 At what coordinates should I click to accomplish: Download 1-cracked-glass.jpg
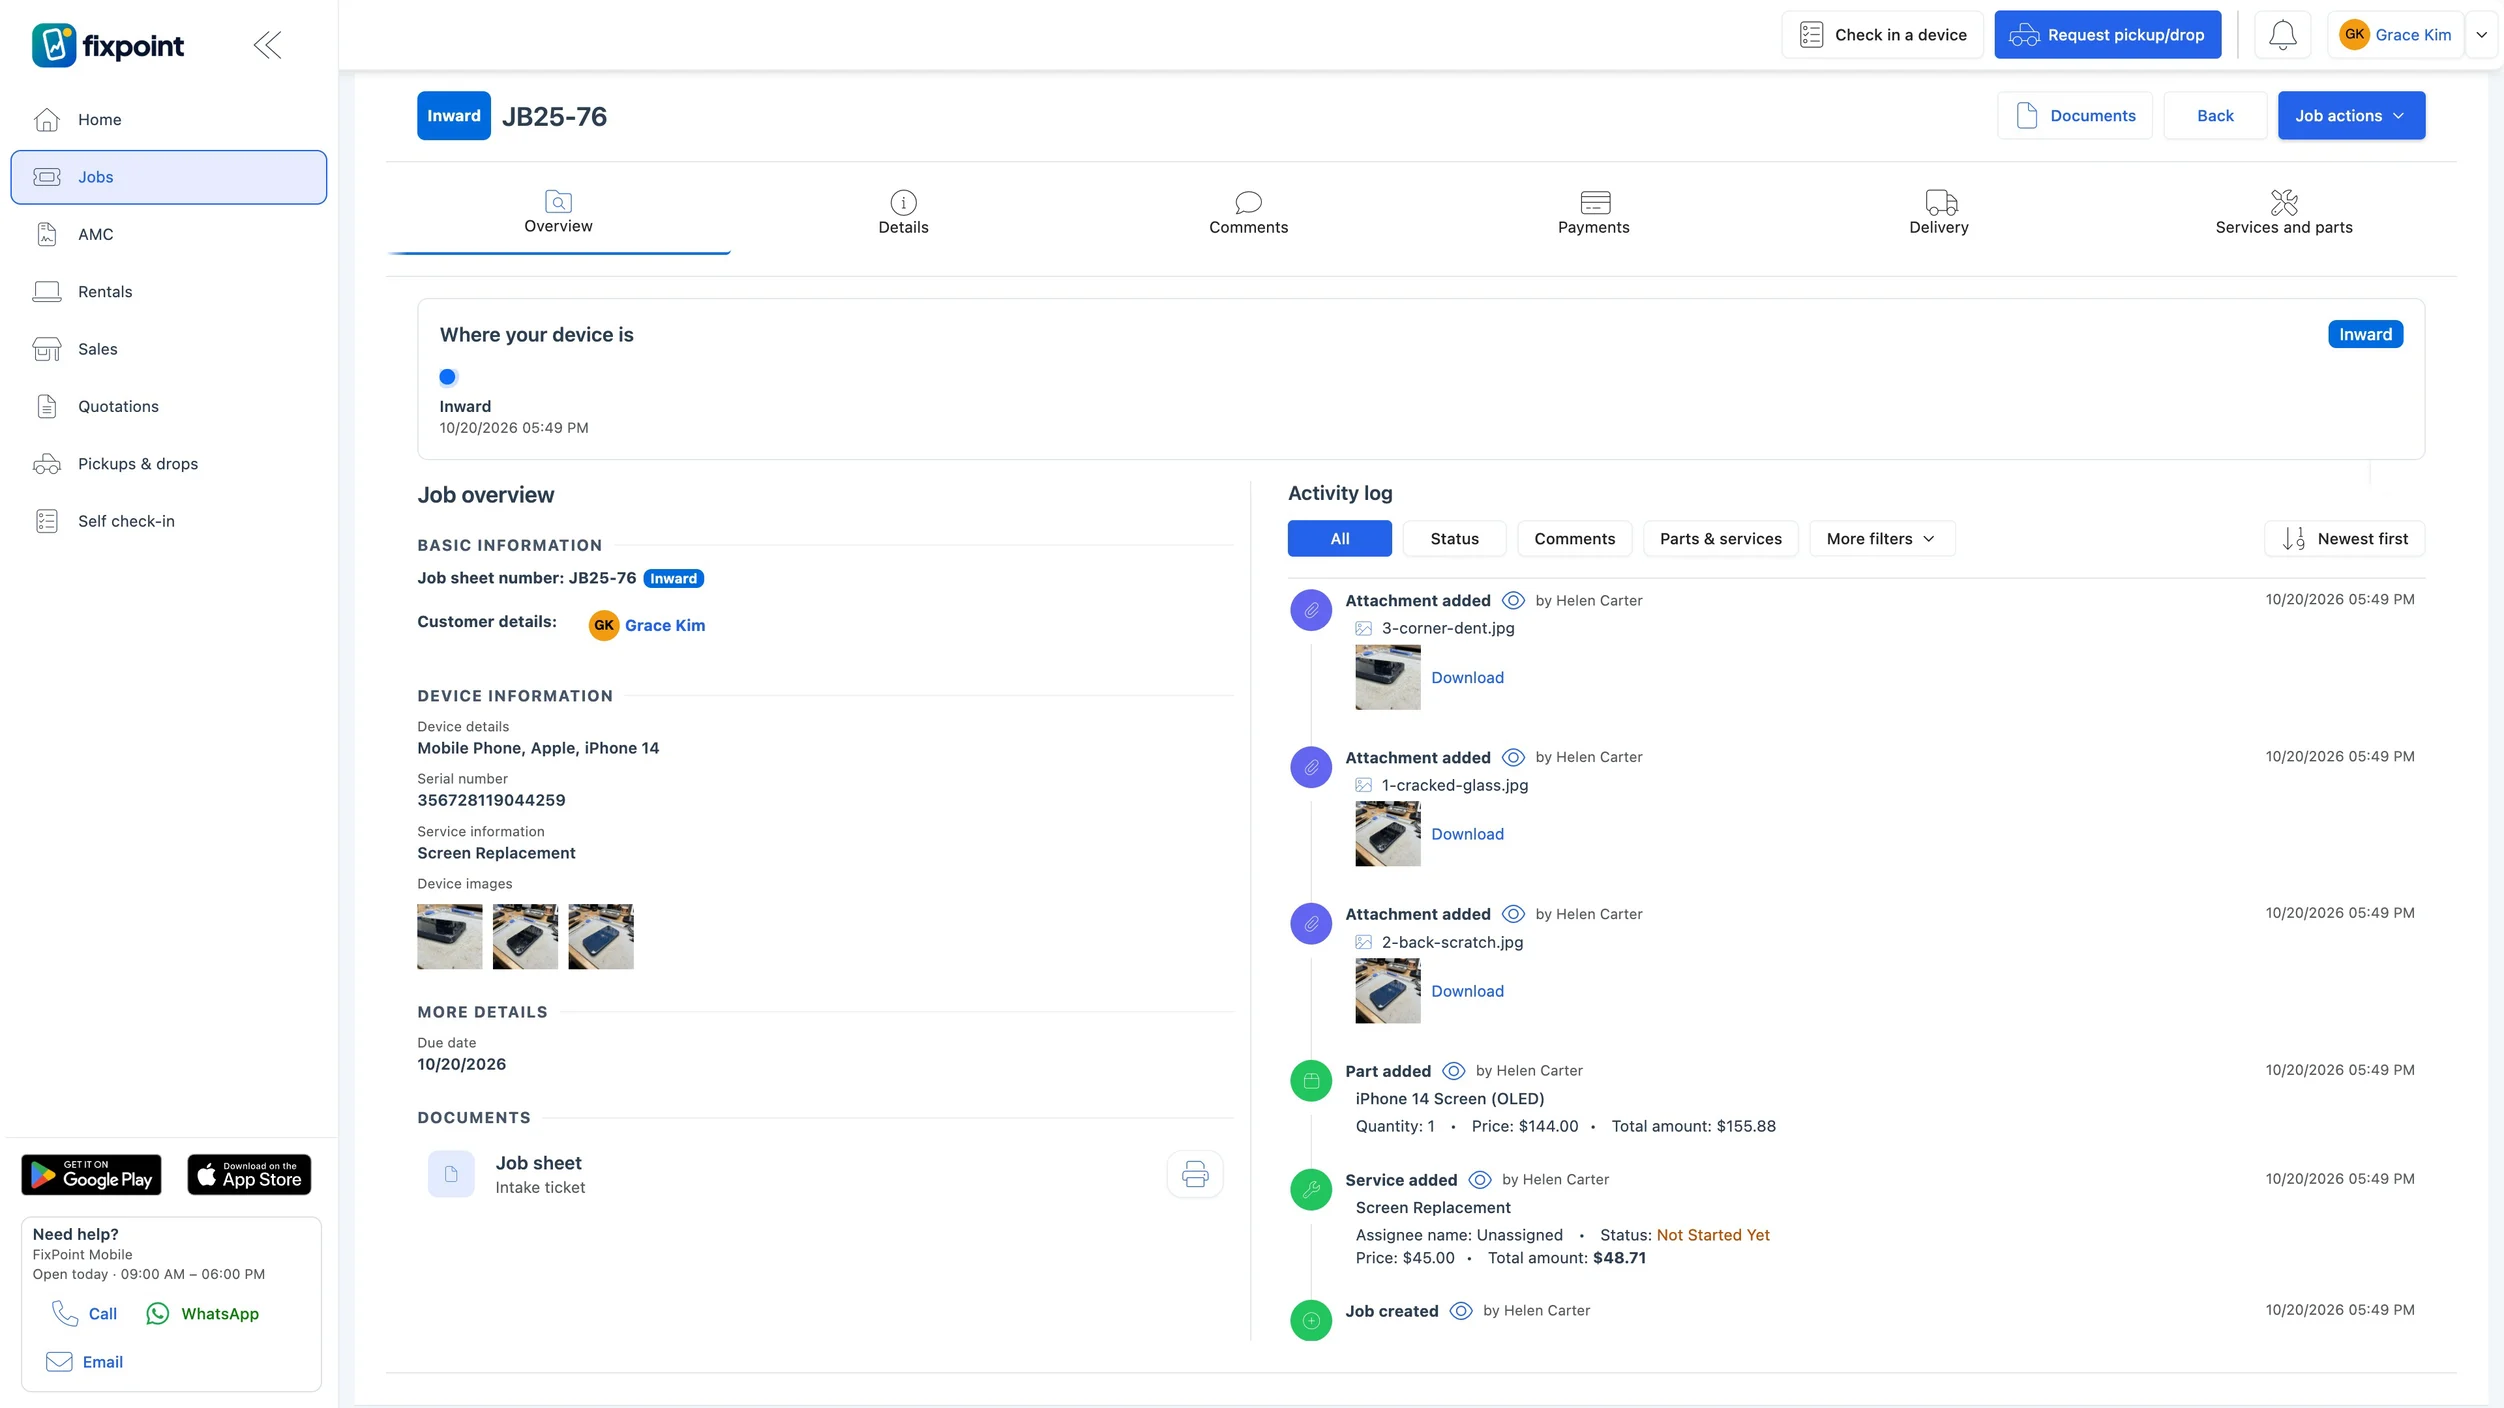tap(1467, 835)
